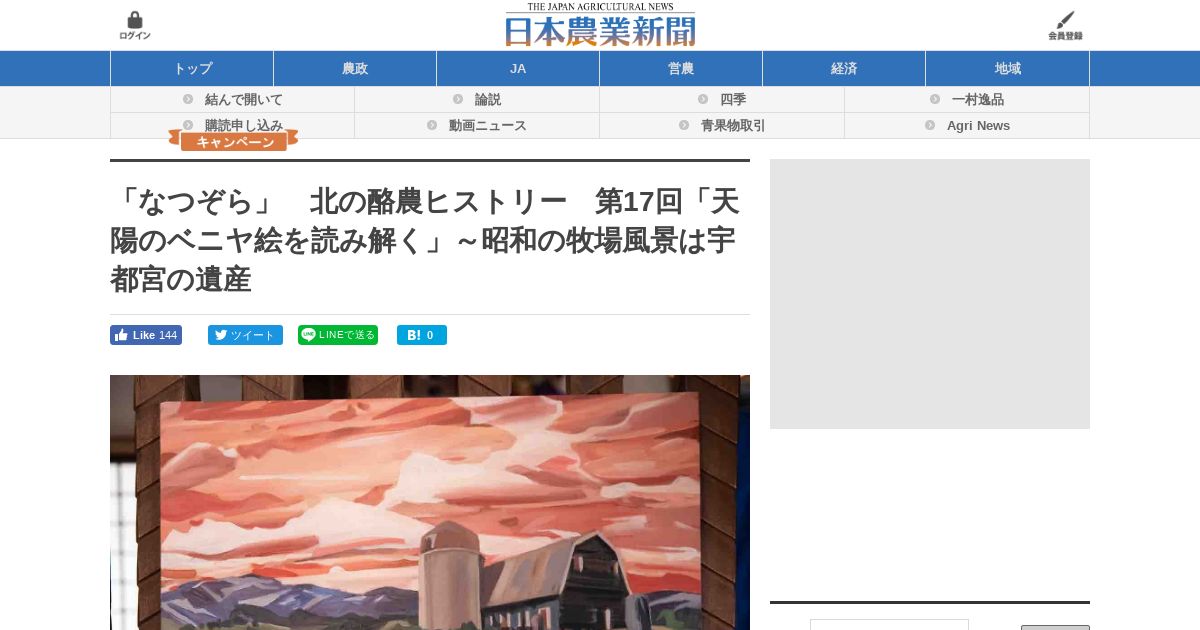Click the login lock icon

coord(135,26)
